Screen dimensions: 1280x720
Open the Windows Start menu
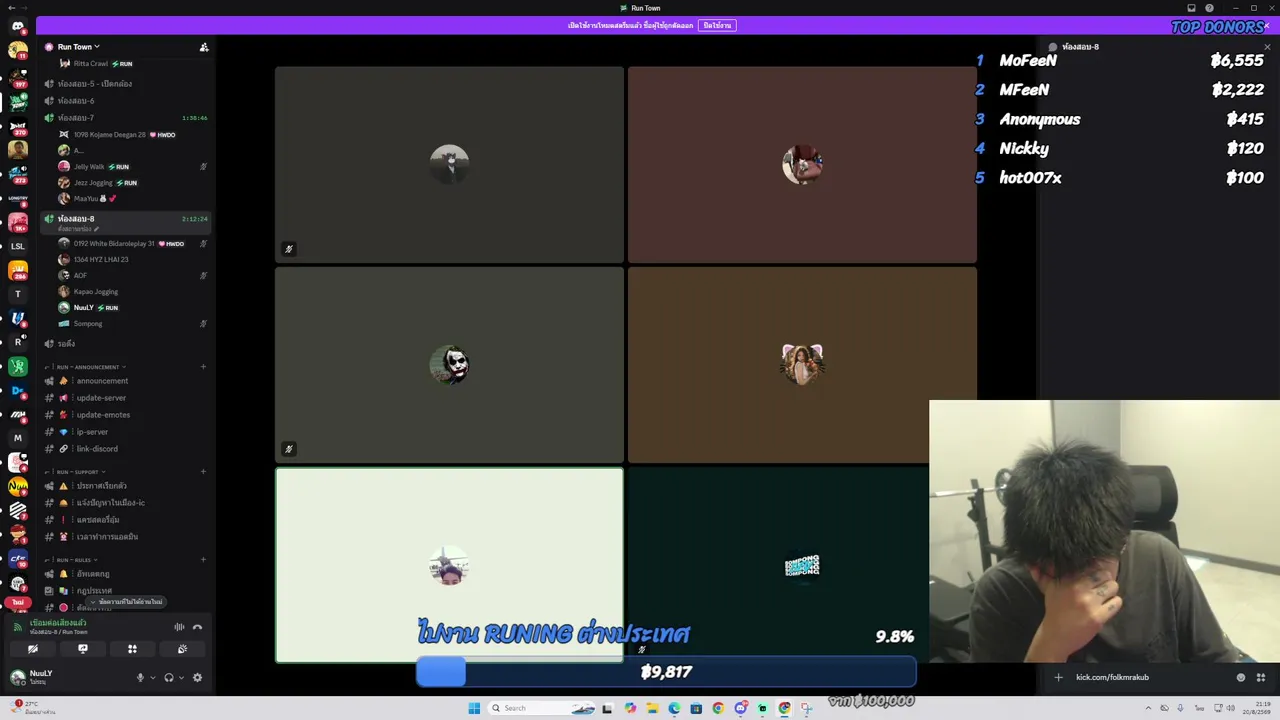(474, 708)
